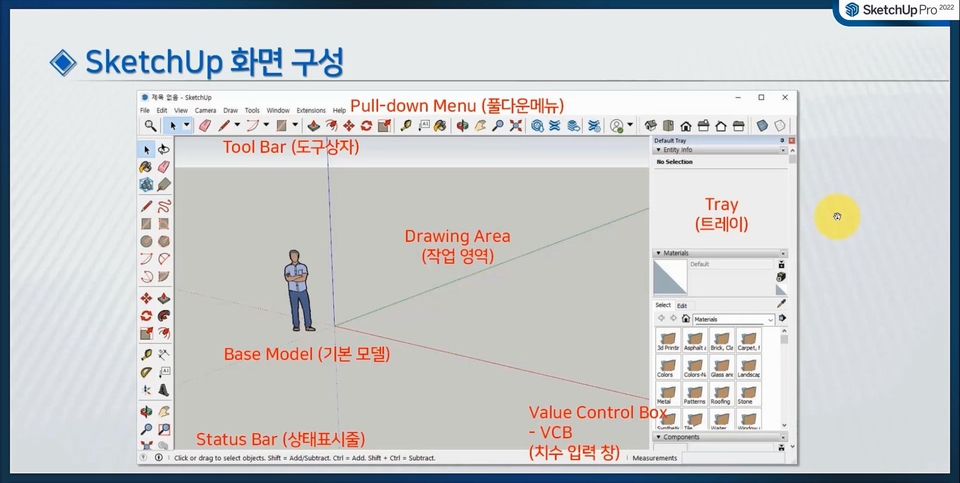This screenshot has height=483, width=960.
Task: Open the Edit menu
Action: (162, 111)
